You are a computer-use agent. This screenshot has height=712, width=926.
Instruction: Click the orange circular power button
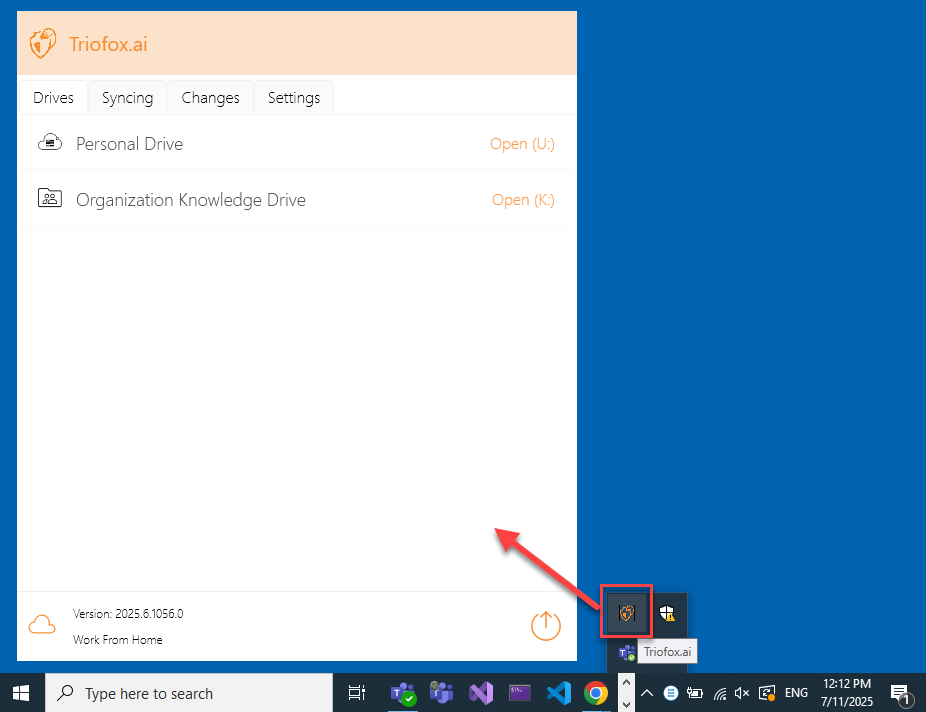click(546, 626)
